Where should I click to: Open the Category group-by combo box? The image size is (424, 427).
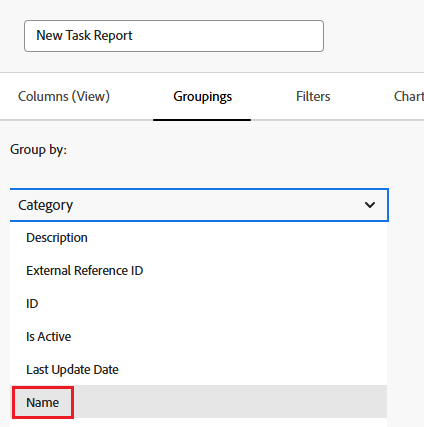199,205
